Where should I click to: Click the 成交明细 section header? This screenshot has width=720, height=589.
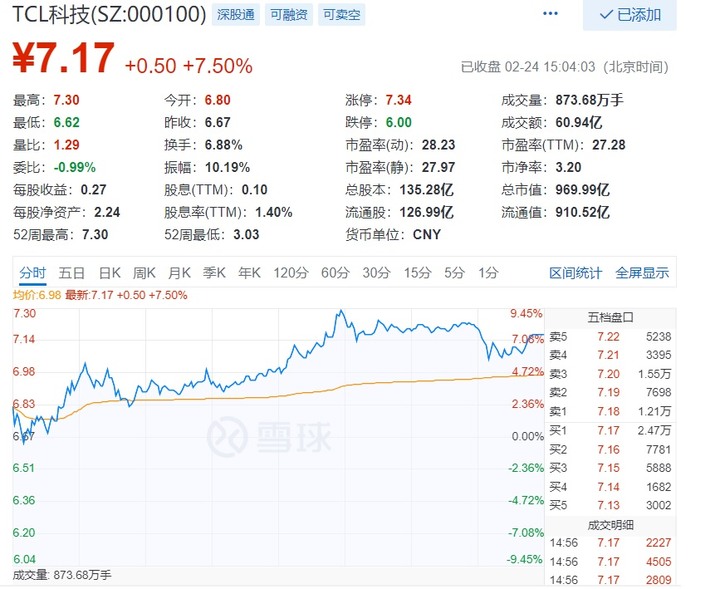click(610, 525)
